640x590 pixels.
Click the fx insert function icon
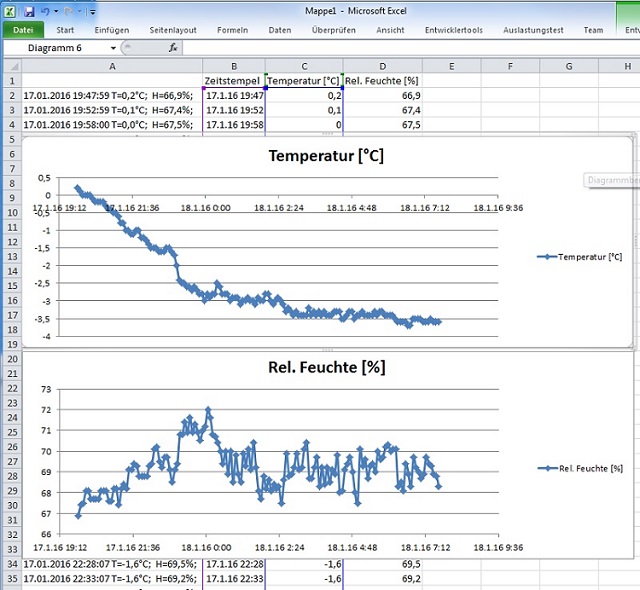coord(173,47)
